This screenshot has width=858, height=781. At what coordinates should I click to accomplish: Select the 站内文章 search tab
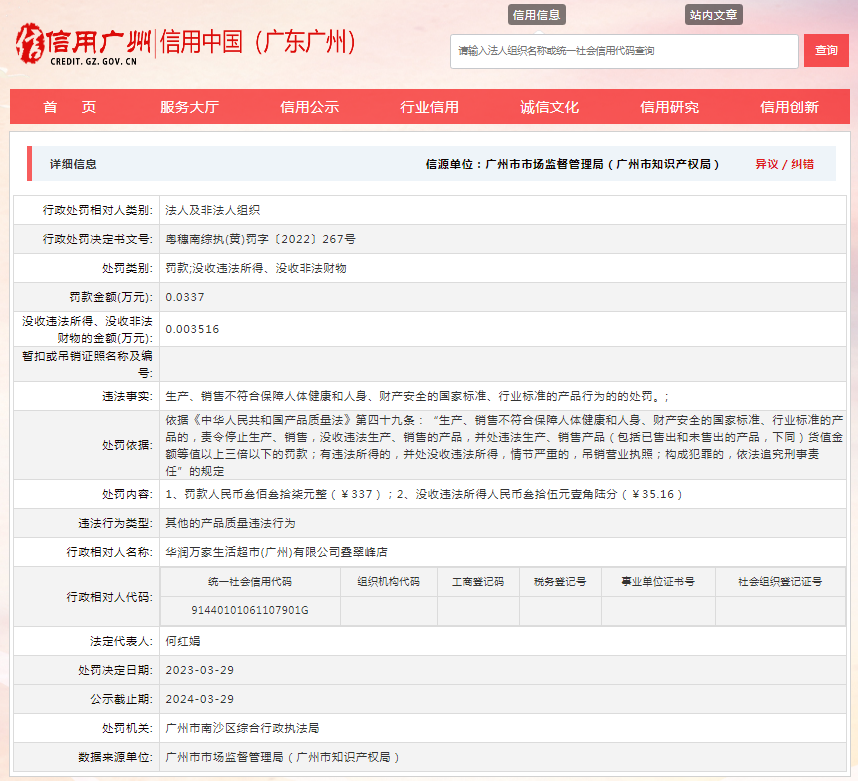tap(714, 15)
